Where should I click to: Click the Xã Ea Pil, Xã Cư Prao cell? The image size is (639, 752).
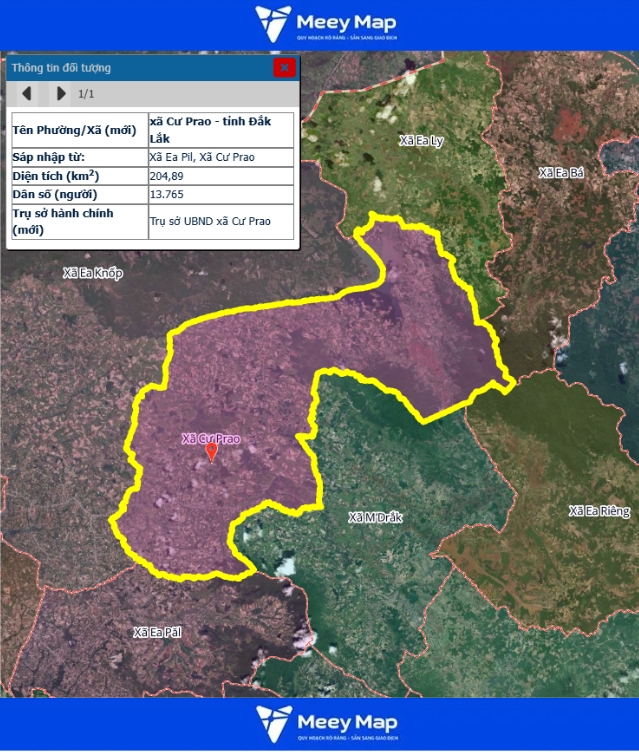pos(220,157)
